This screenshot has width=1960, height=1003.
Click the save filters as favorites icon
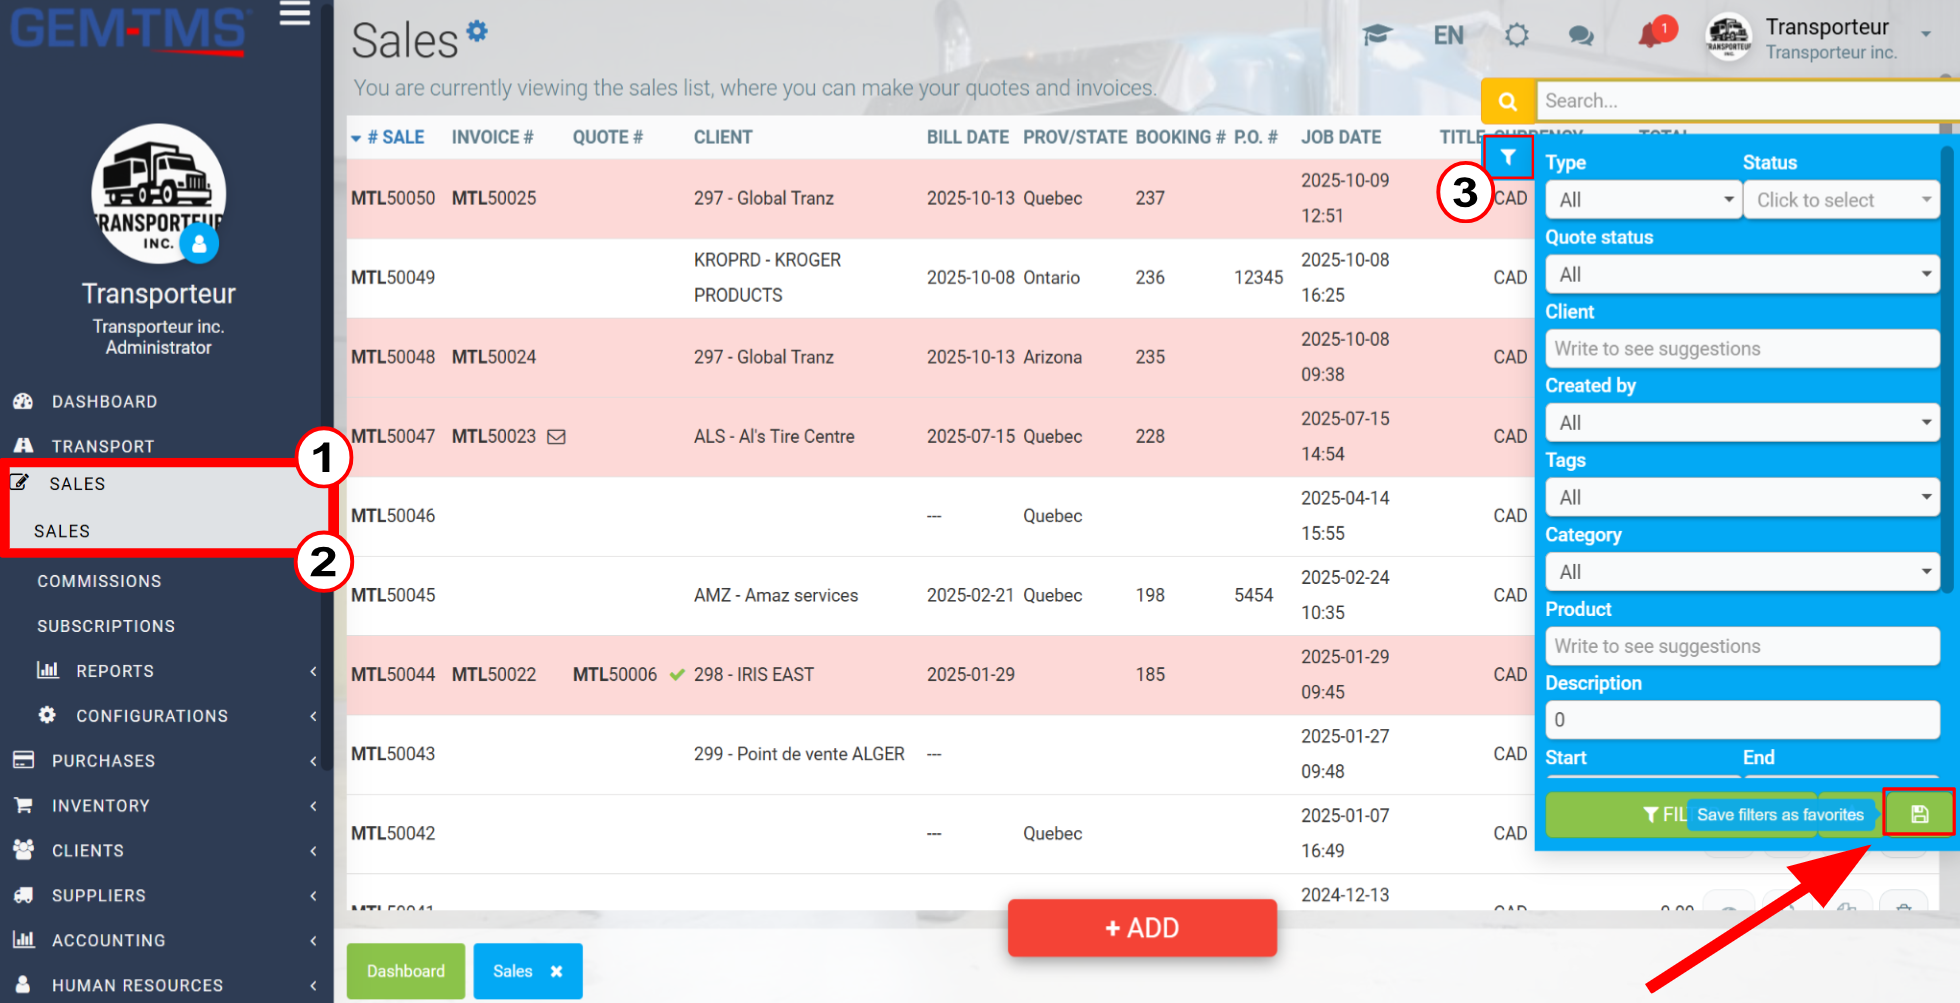pyautogui.click(x=1919, y=814)
